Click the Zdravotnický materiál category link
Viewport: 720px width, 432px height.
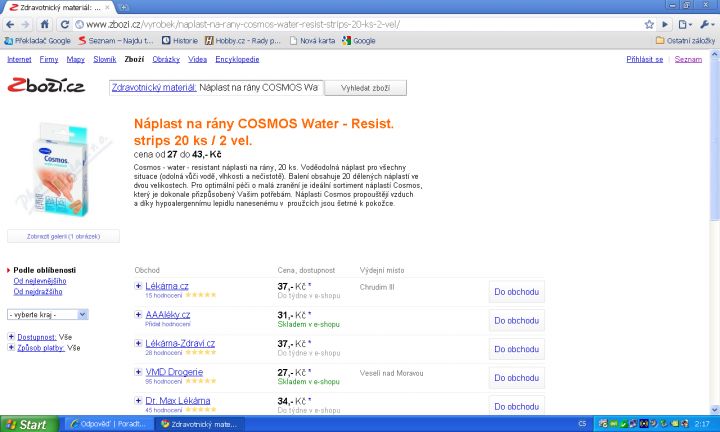(154, 88)
